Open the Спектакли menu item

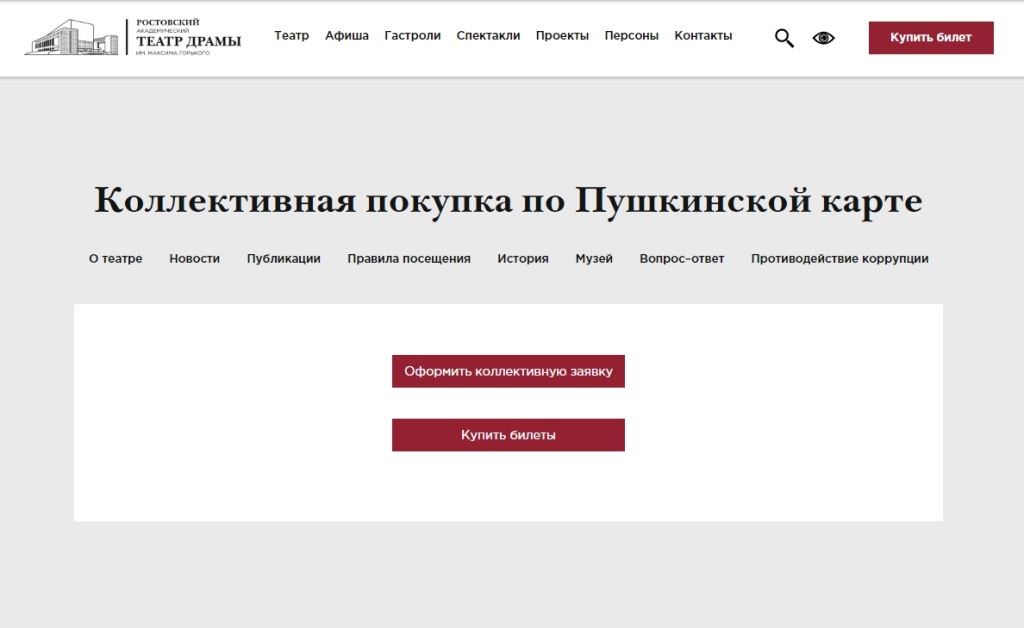point(488,36)
